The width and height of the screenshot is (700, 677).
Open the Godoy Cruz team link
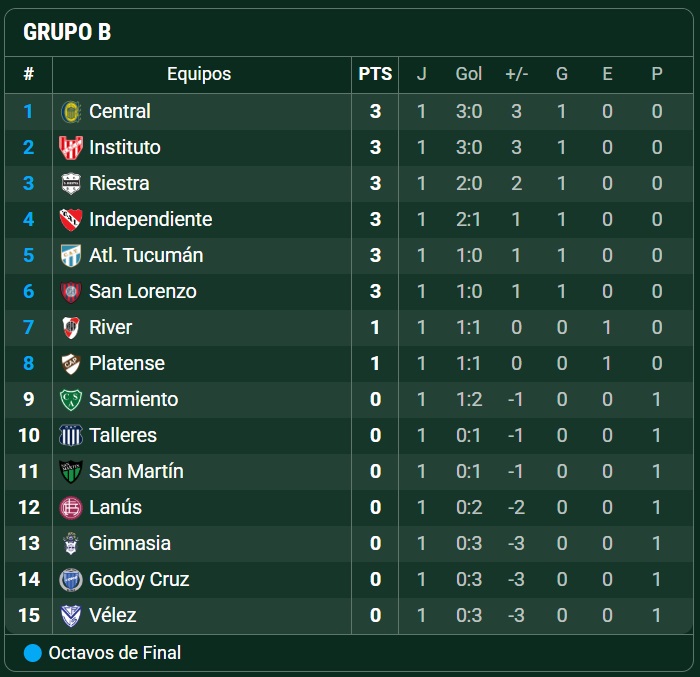pos(139,579)
